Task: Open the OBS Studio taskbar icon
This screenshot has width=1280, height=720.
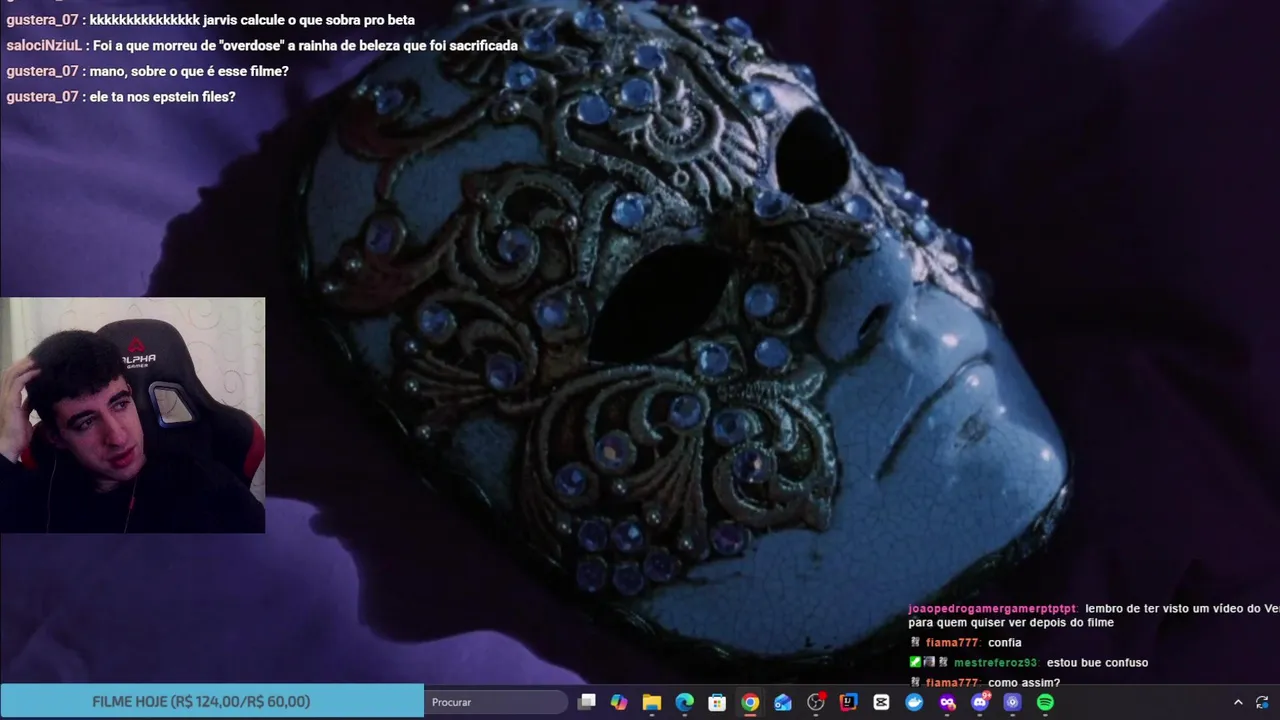Action: [x=816, y=702]
